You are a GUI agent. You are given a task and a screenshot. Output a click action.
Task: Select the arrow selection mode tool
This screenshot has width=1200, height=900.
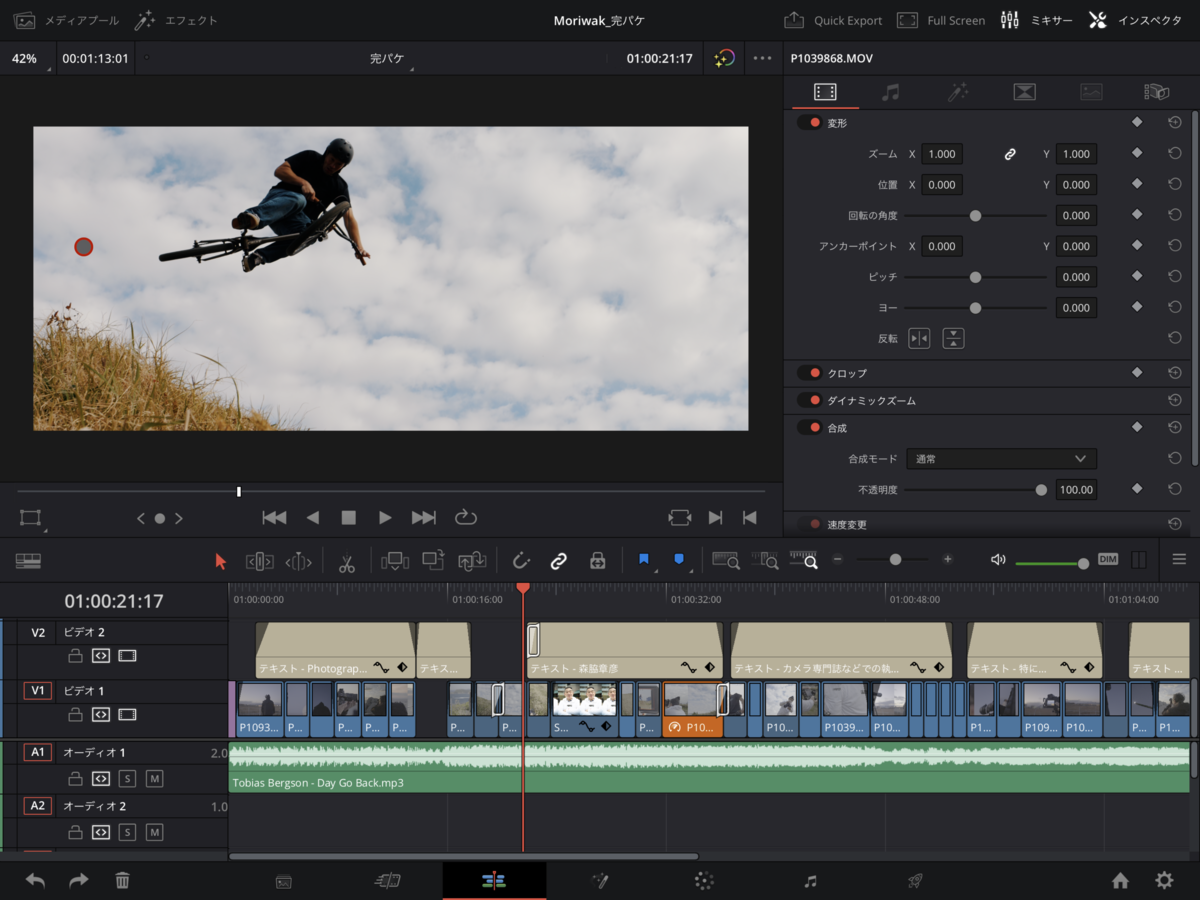(x=221, y=561)
